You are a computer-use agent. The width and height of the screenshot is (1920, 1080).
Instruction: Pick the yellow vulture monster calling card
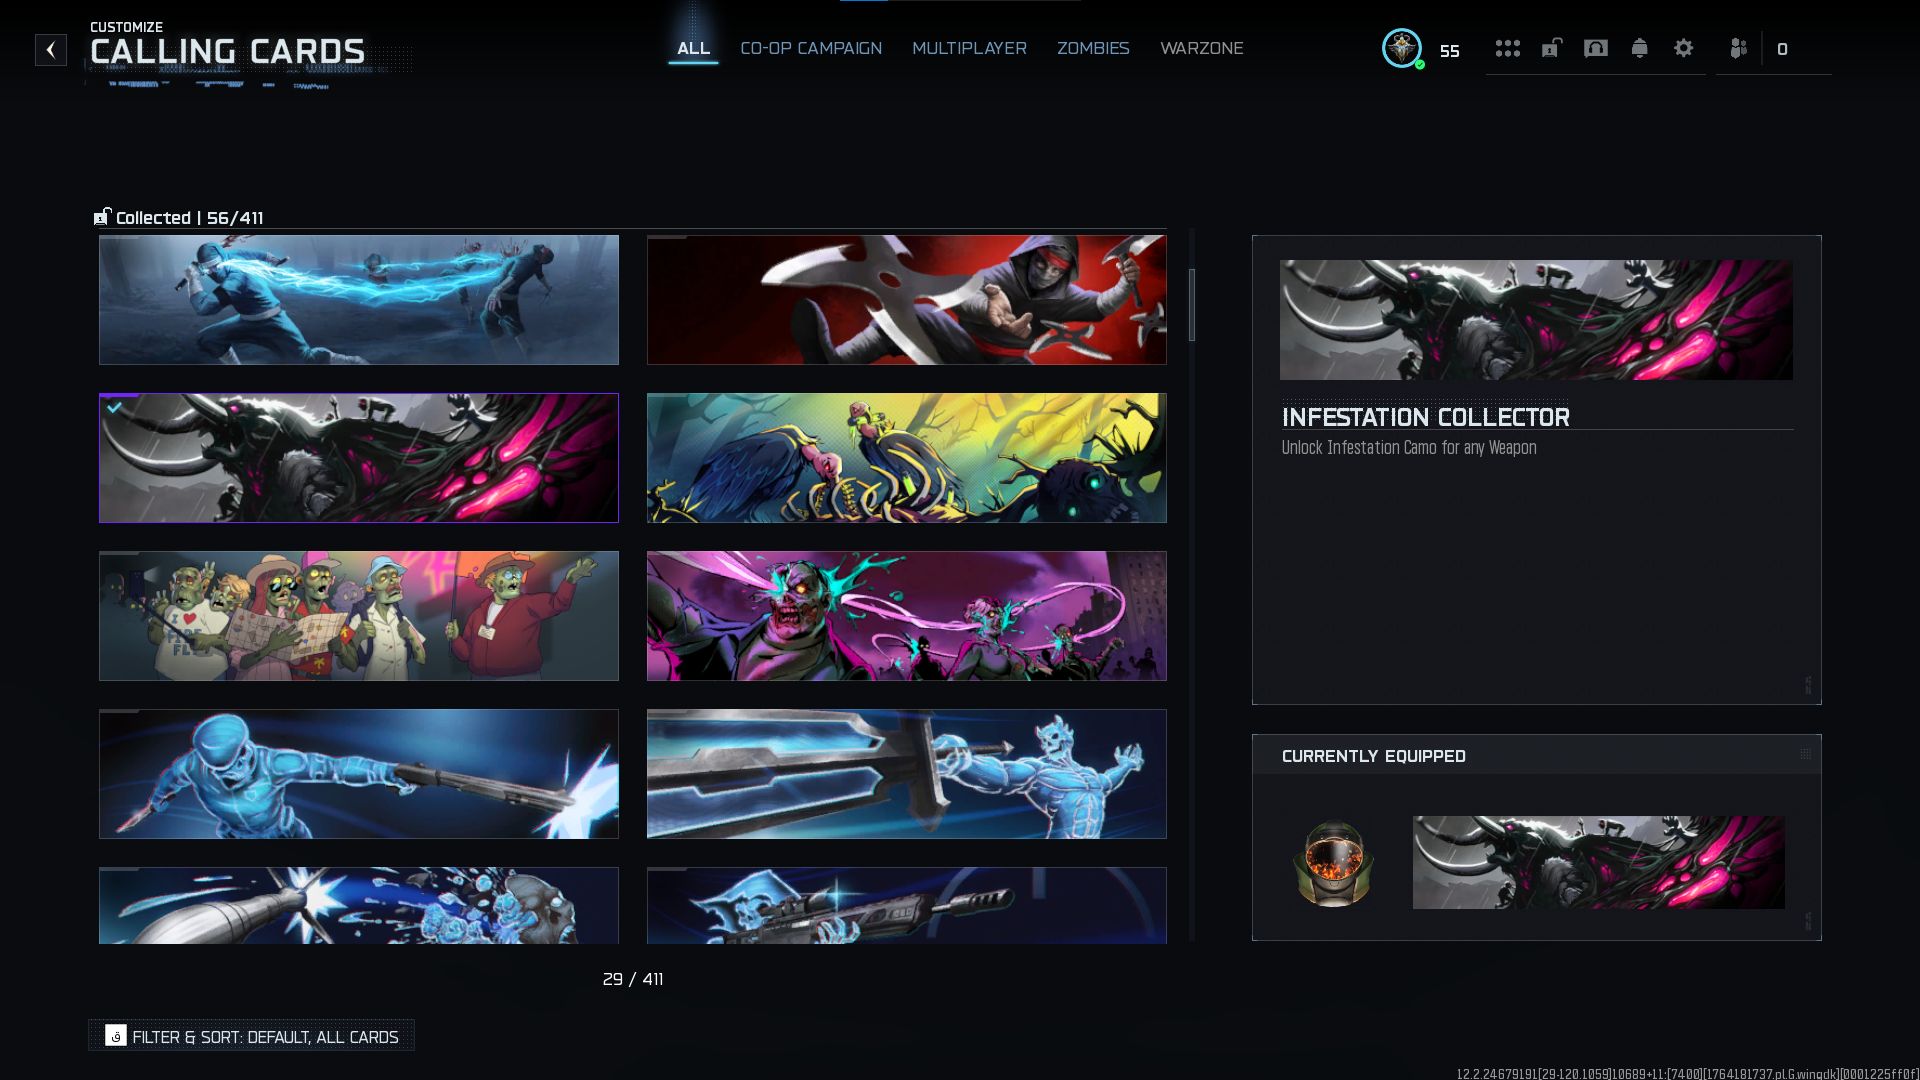click(x=906, y=458)
